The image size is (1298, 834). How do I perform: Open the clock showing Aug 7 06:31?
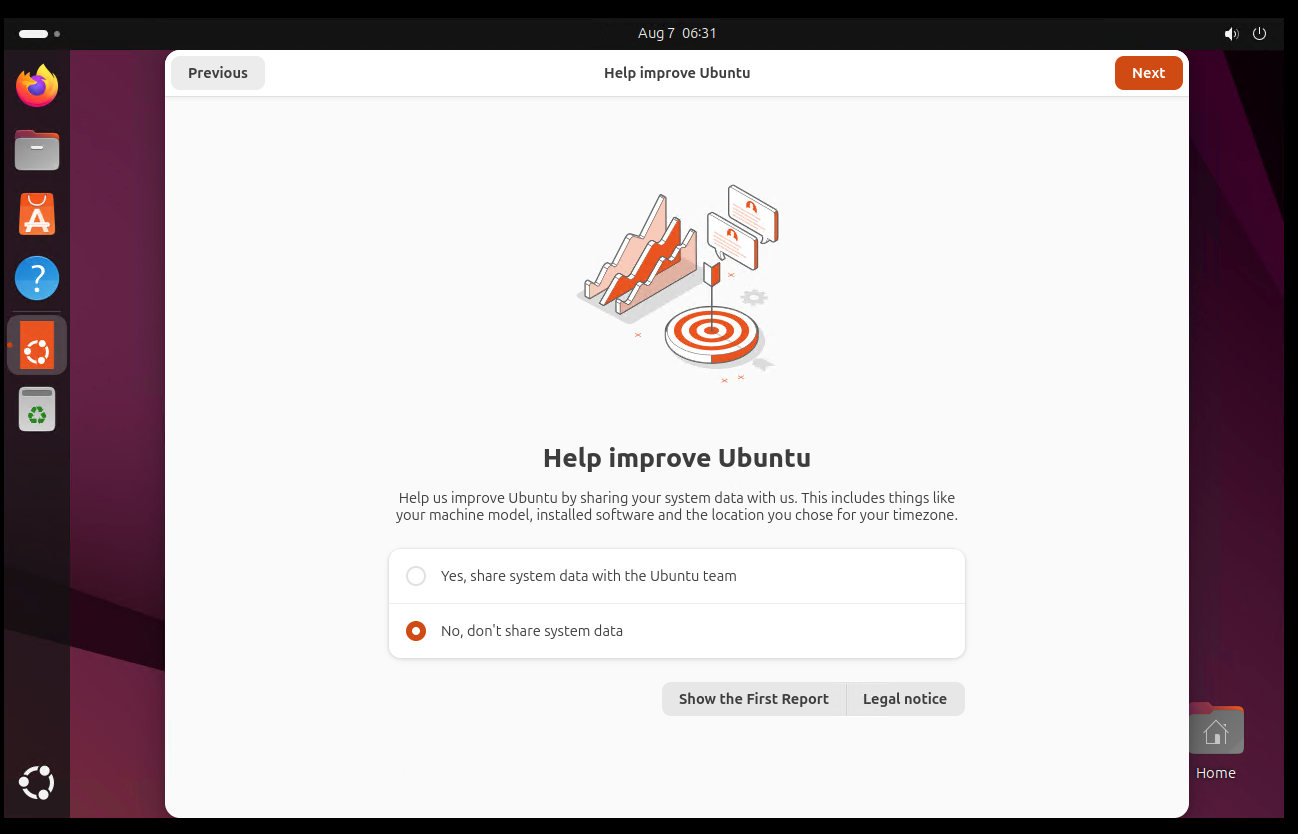tap(677, 33)
